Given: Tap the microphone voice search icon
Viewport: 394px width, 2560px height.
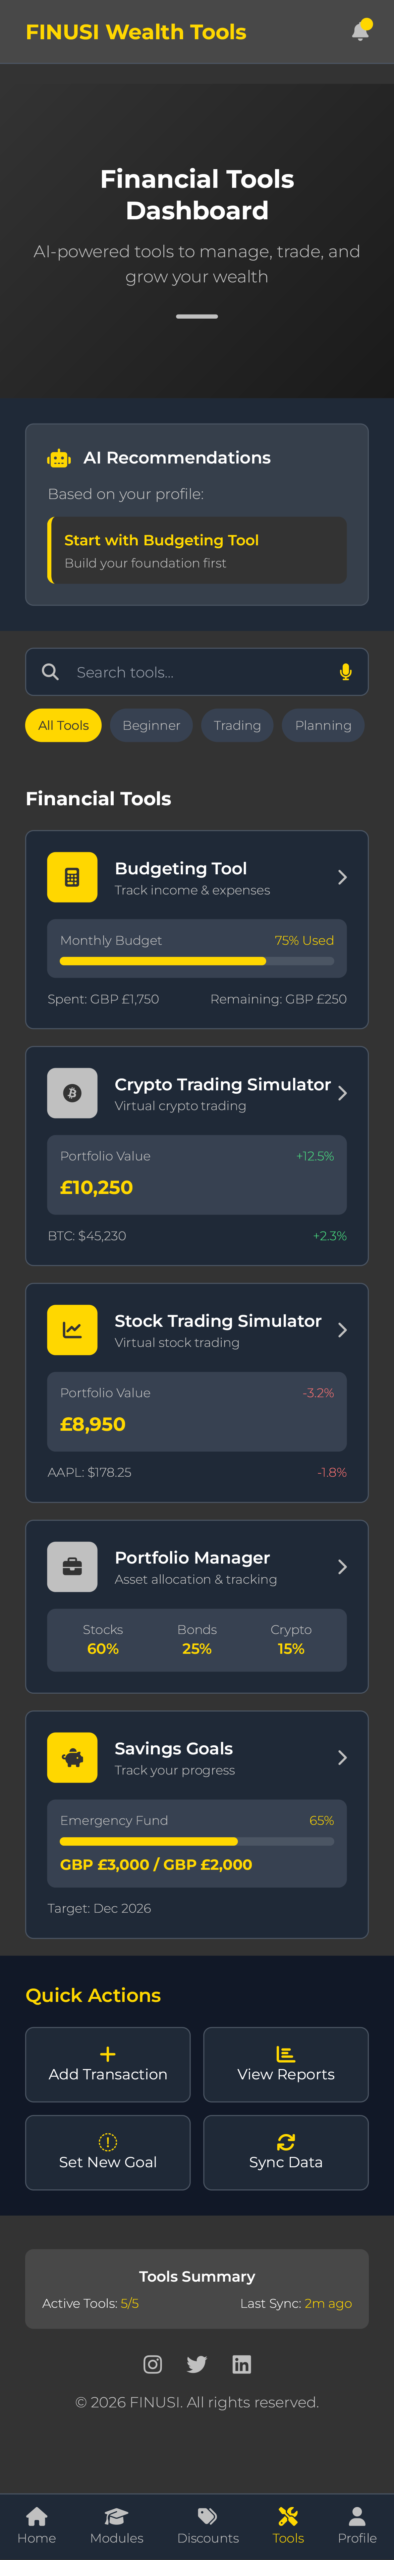Looking at the screenshot, I should [345, 672].
